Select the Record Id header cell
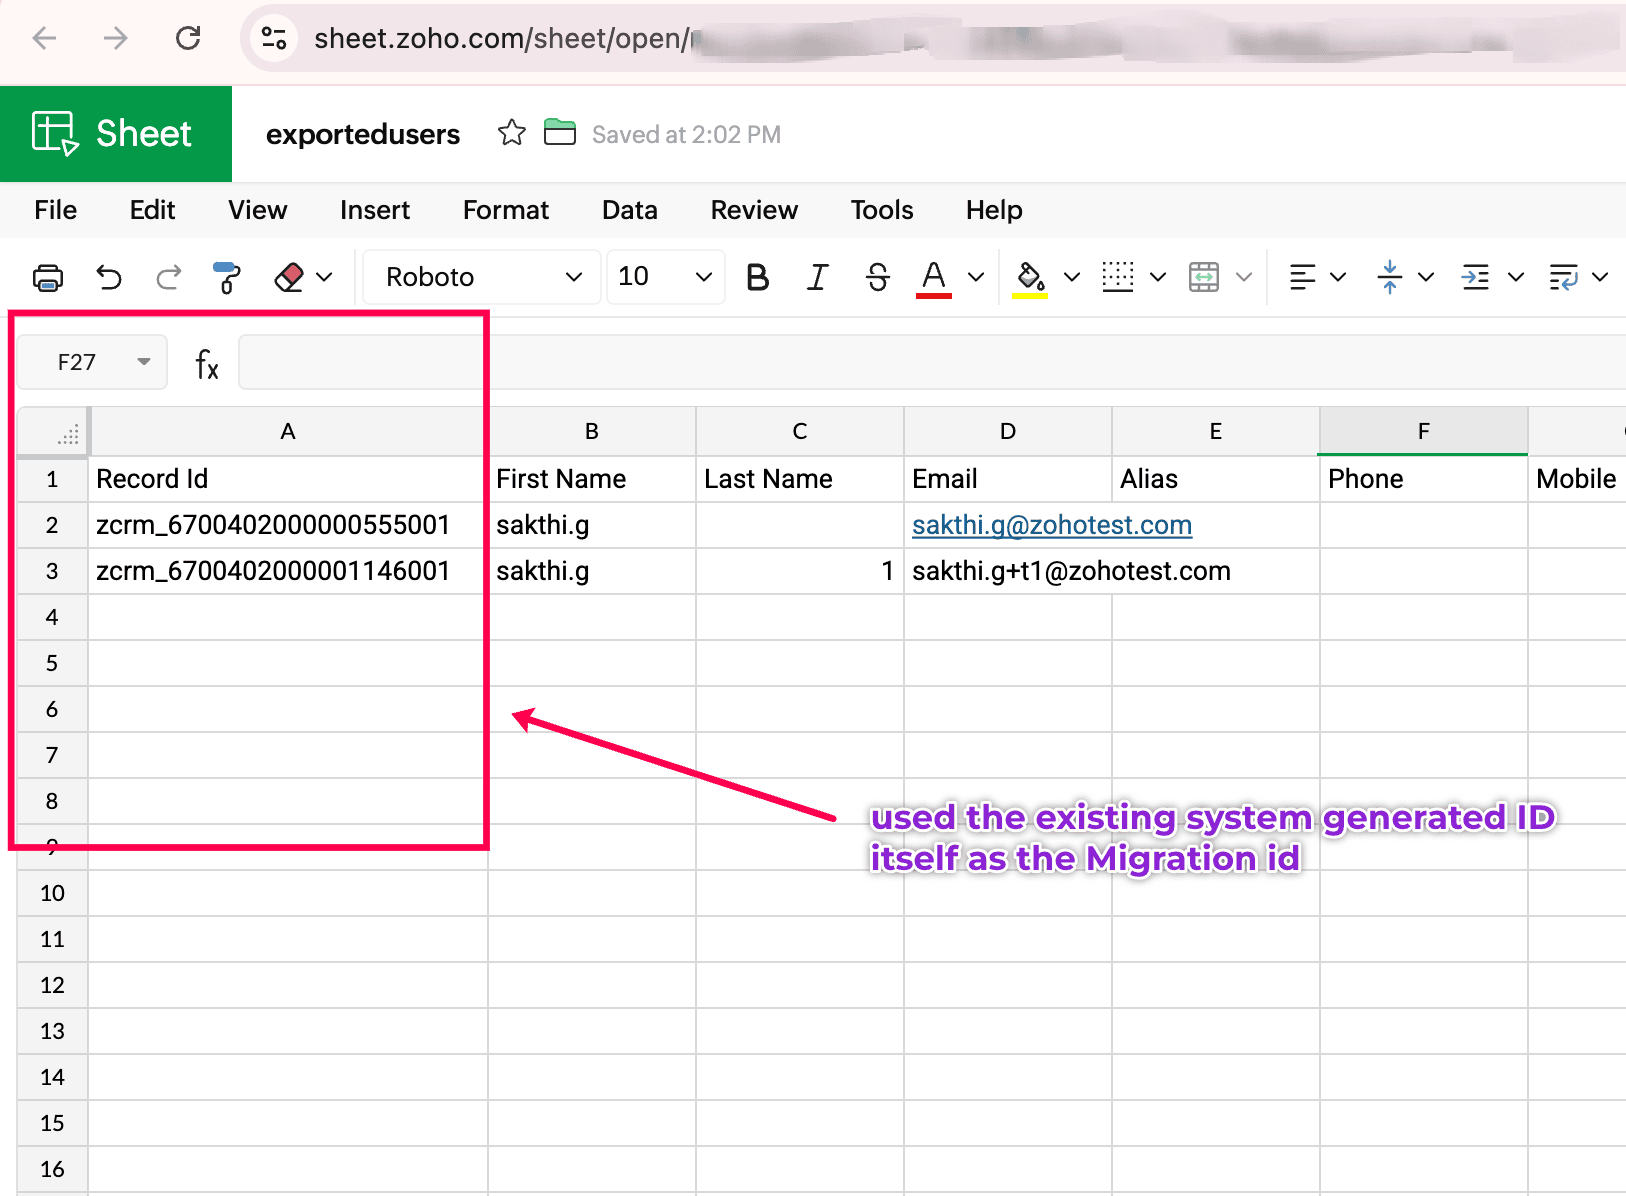 click(x=288, y=479)
